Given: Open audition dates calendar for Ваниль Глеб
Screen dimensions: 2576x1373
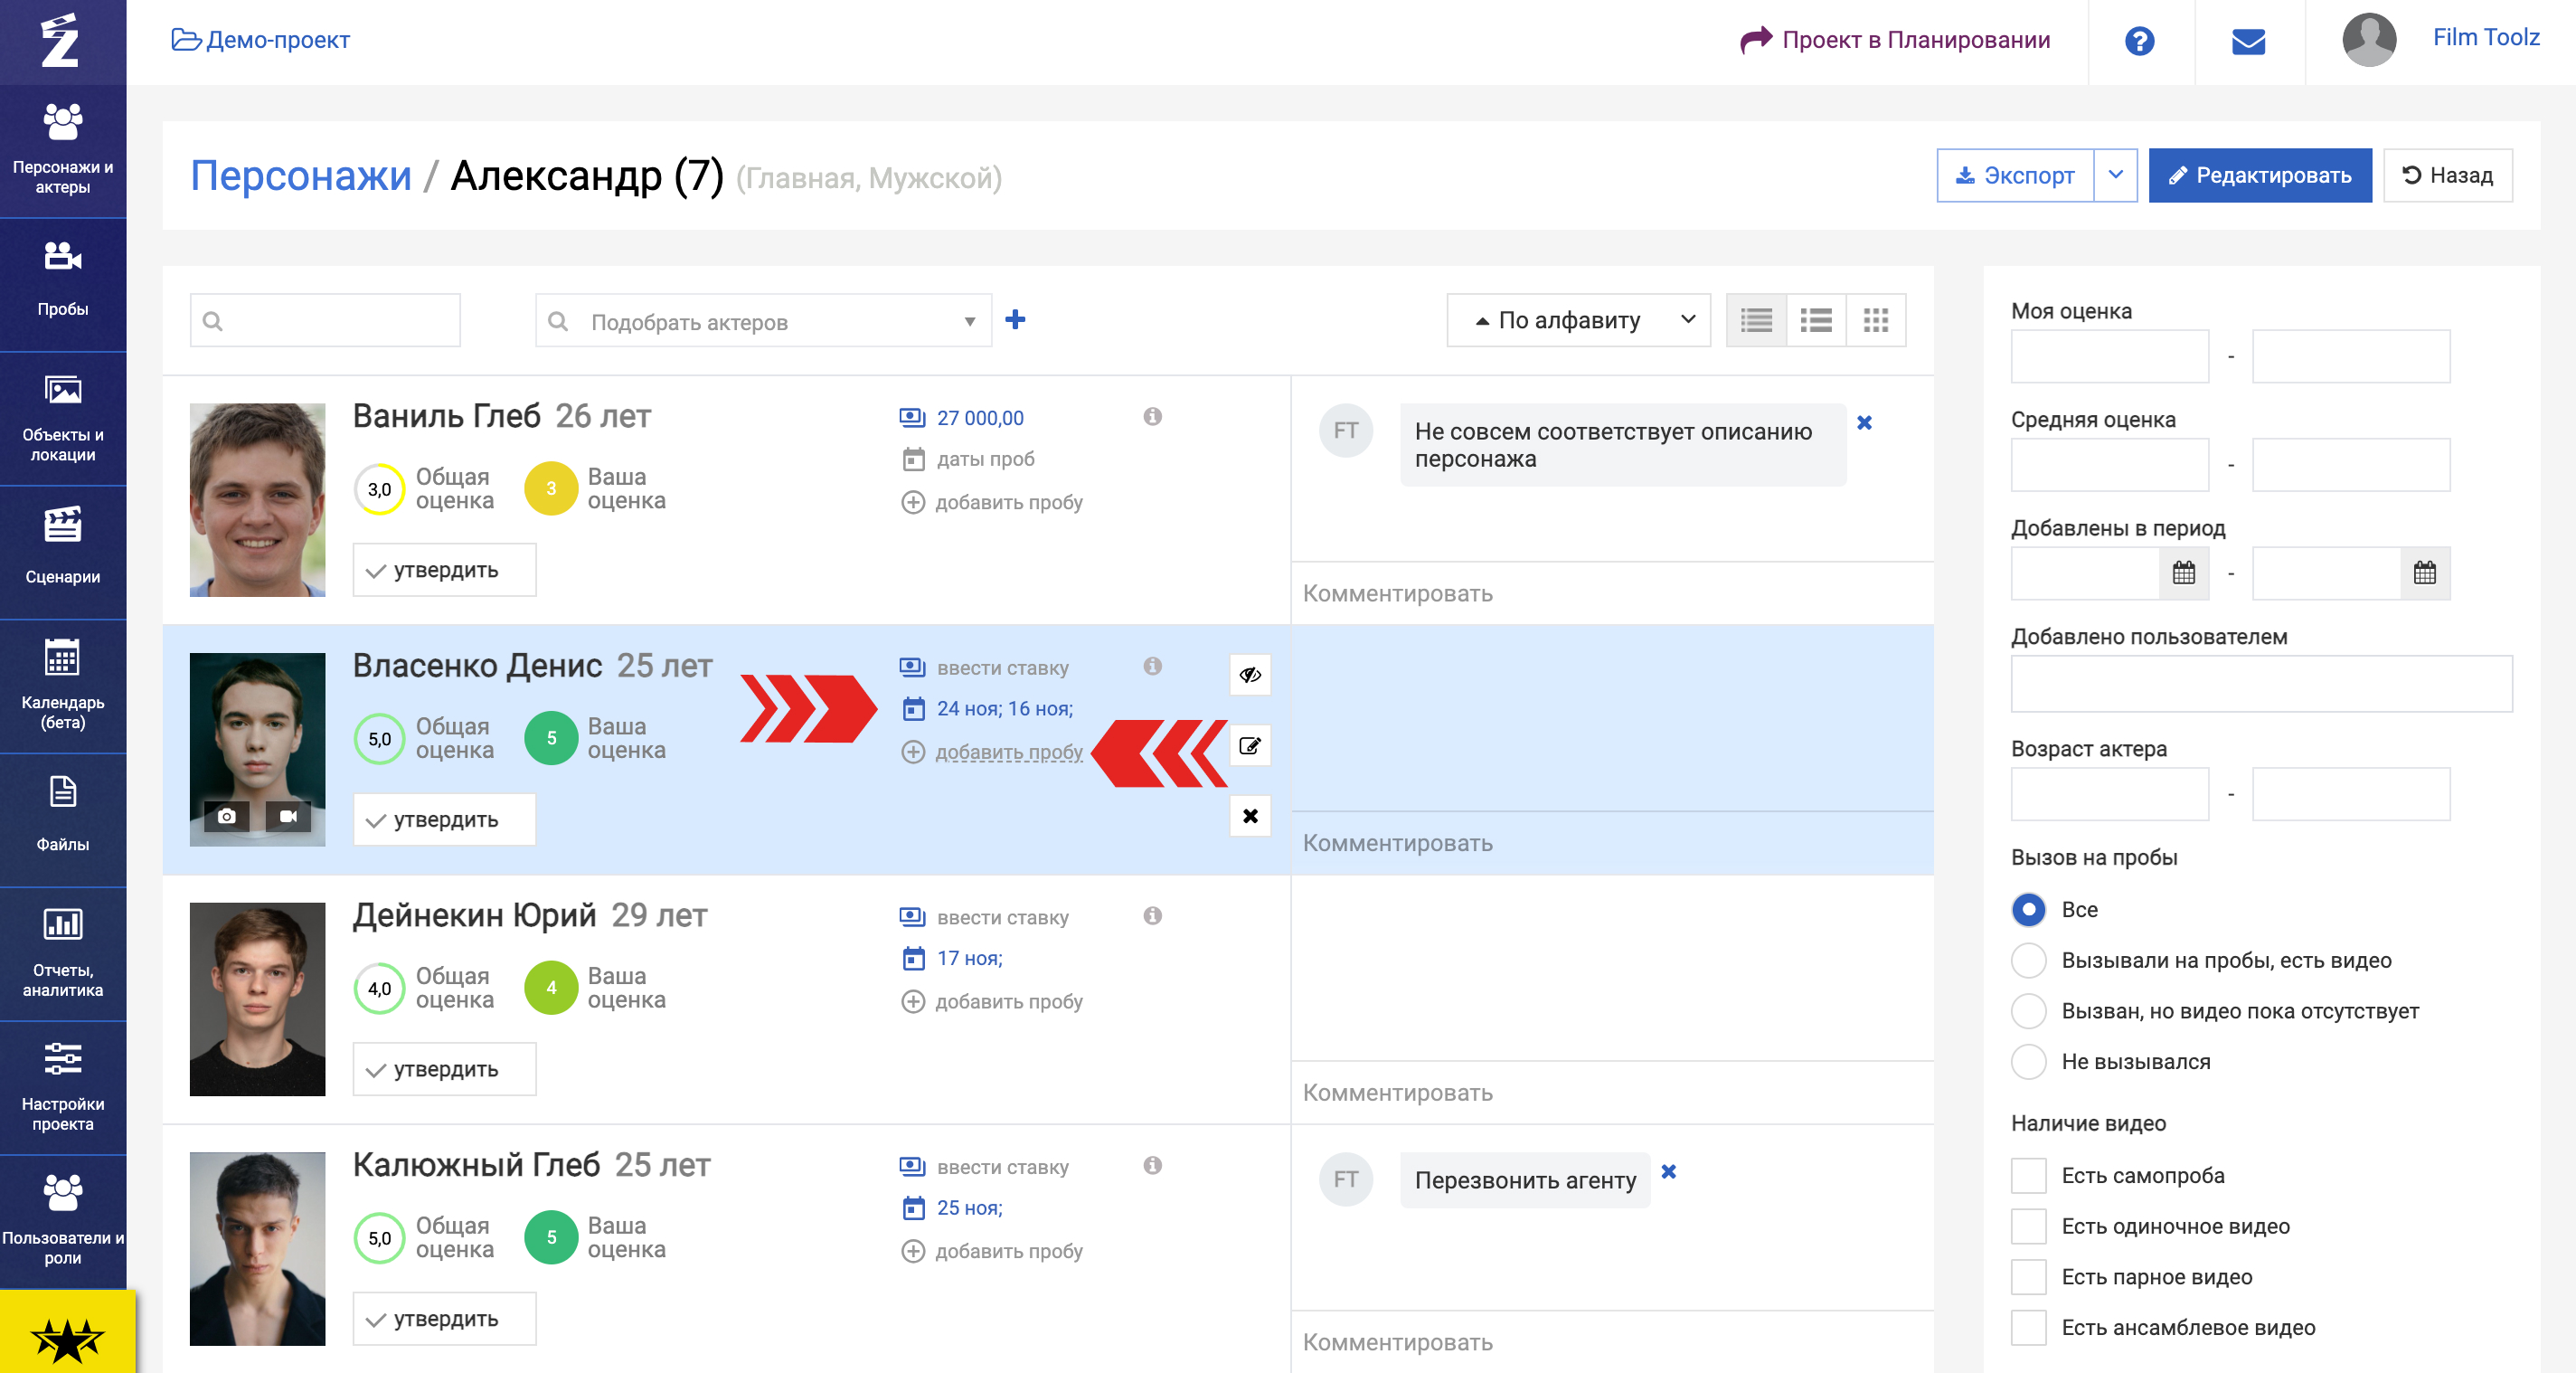Looking at the screenshot, I should click(x=913, y=459).
